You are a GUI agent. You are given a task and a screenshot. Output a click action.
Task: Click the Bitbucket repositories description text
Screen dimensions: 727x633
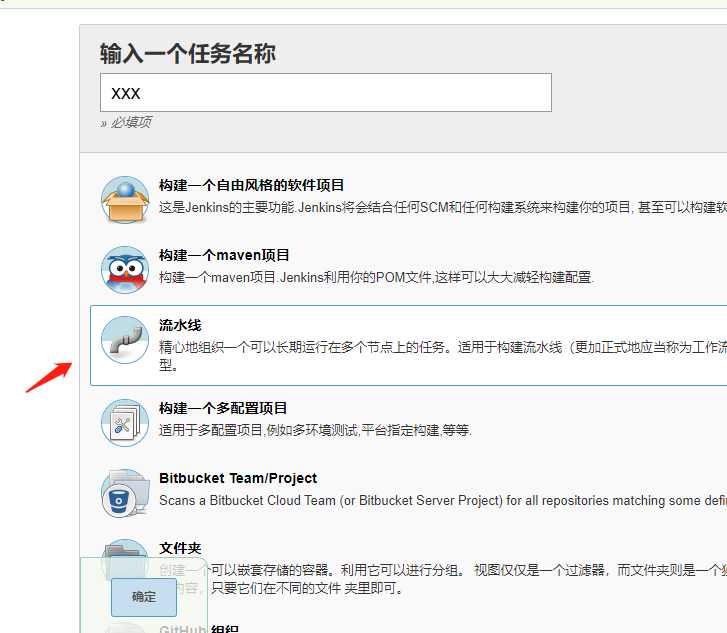pos(443,500)
